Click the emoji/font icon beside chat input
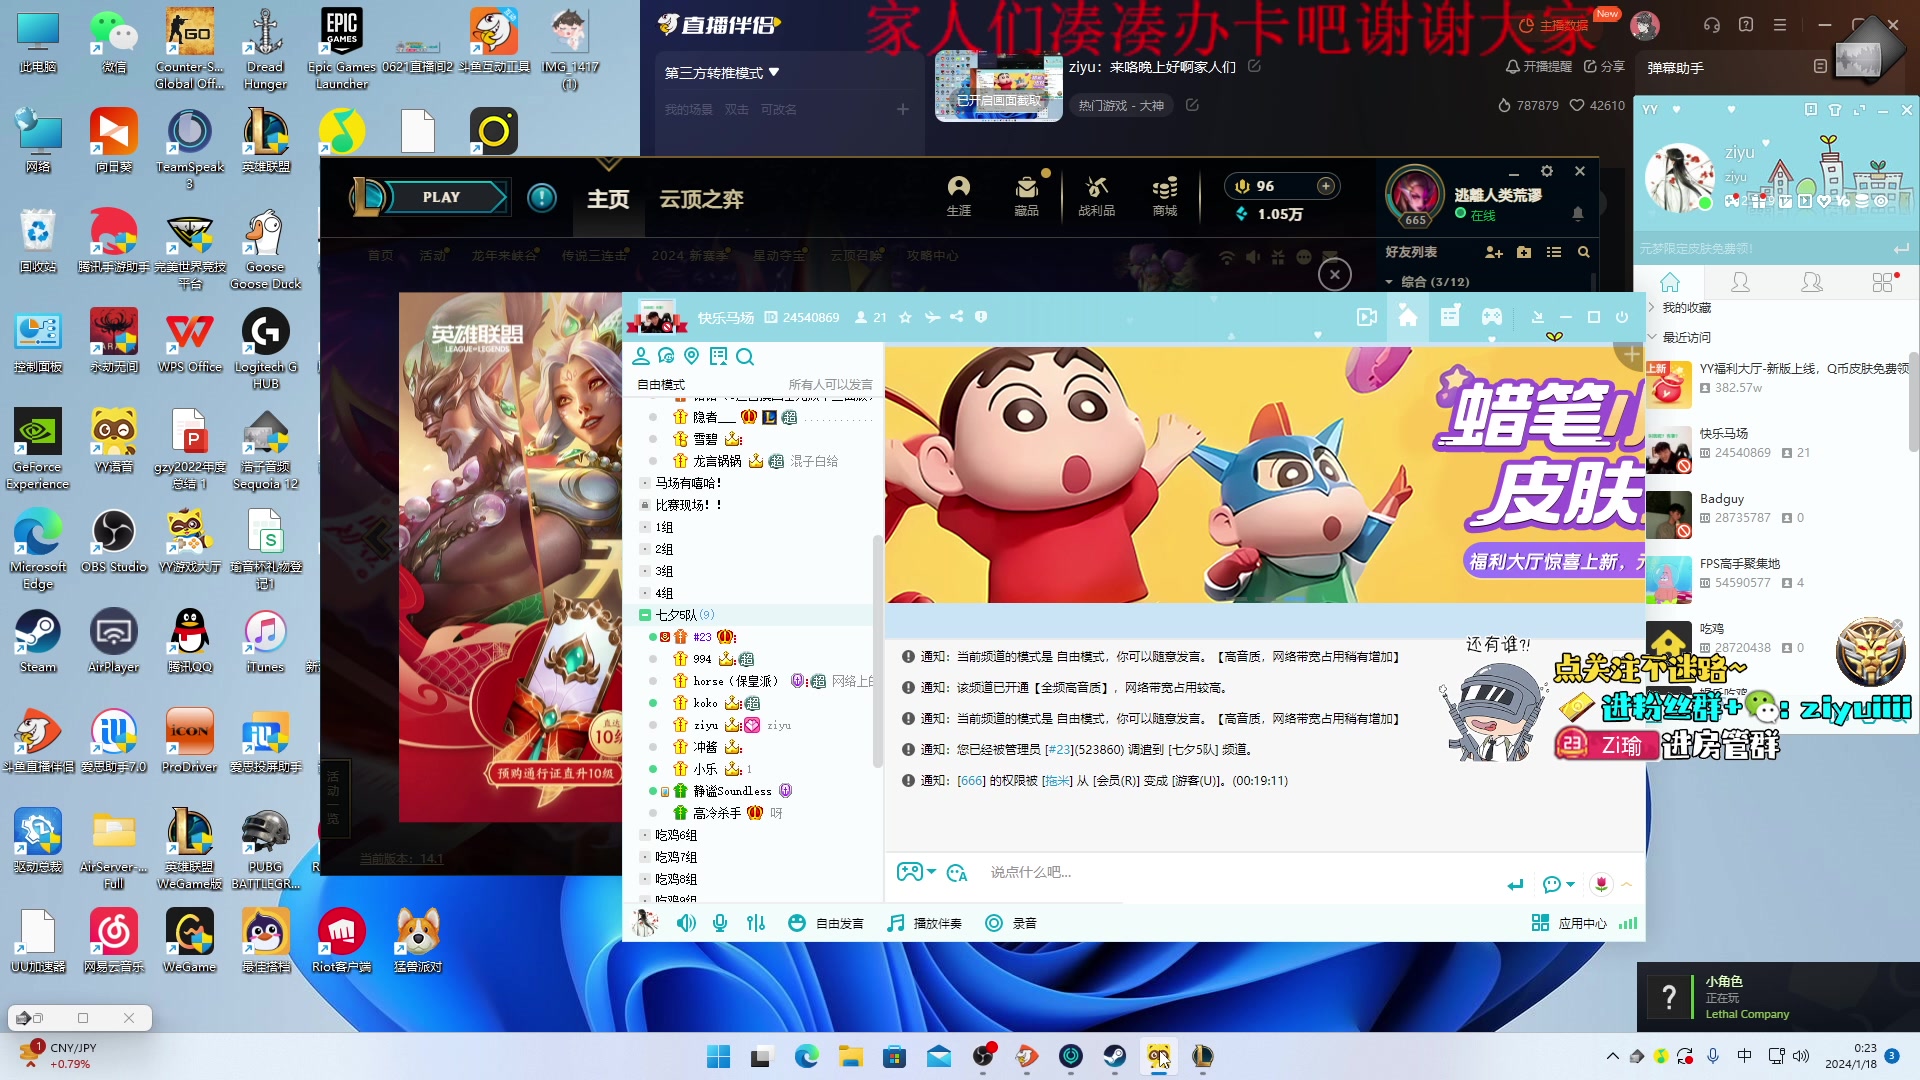This screenshot has width=1920, height=1080. (x=957, y=873)
